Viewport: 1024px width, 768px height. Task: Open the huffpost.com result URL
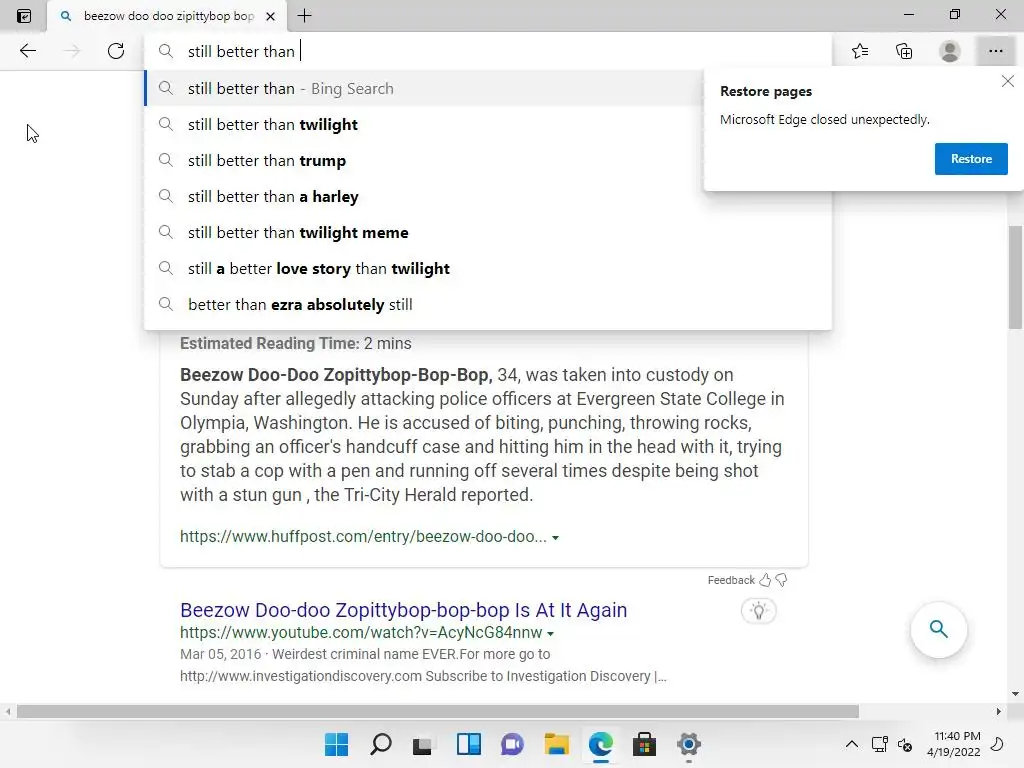point(363,536)
